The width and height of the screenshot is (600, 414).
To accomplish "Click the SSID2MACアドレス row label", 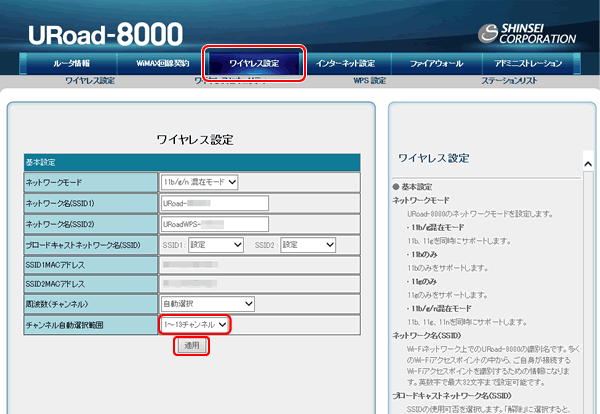I will (91, 284).
